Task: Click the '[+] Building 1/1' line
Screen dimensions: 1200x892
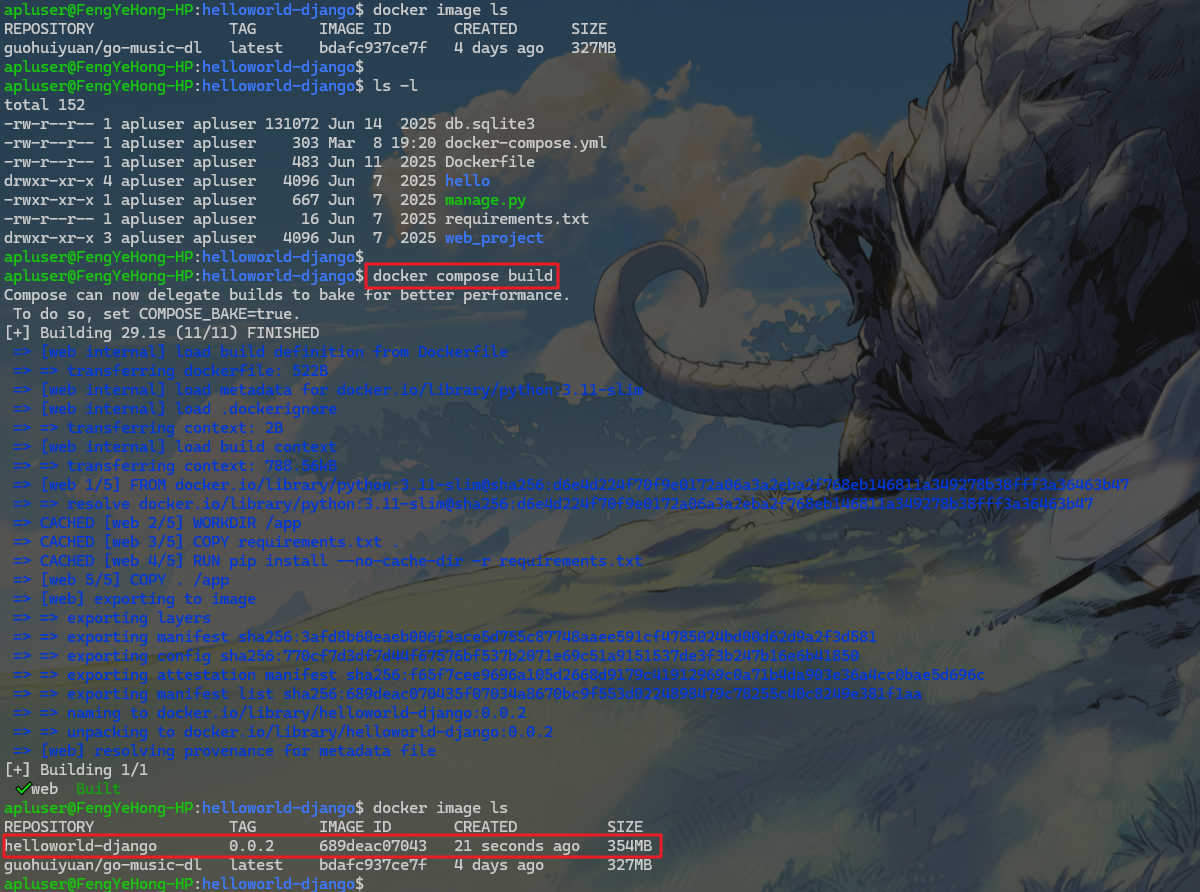Action: coord(76,770)
